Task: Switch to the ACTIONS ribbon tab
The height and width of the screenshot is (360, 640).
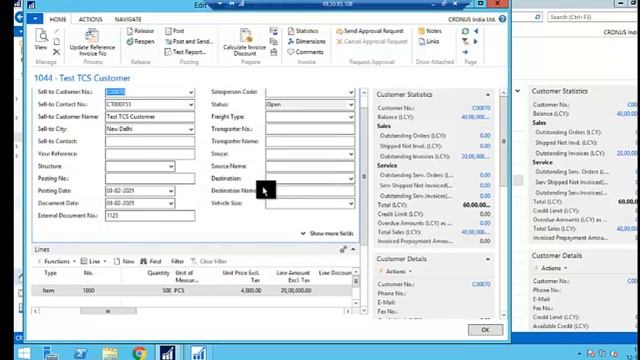Action: [x=90, y=19]
